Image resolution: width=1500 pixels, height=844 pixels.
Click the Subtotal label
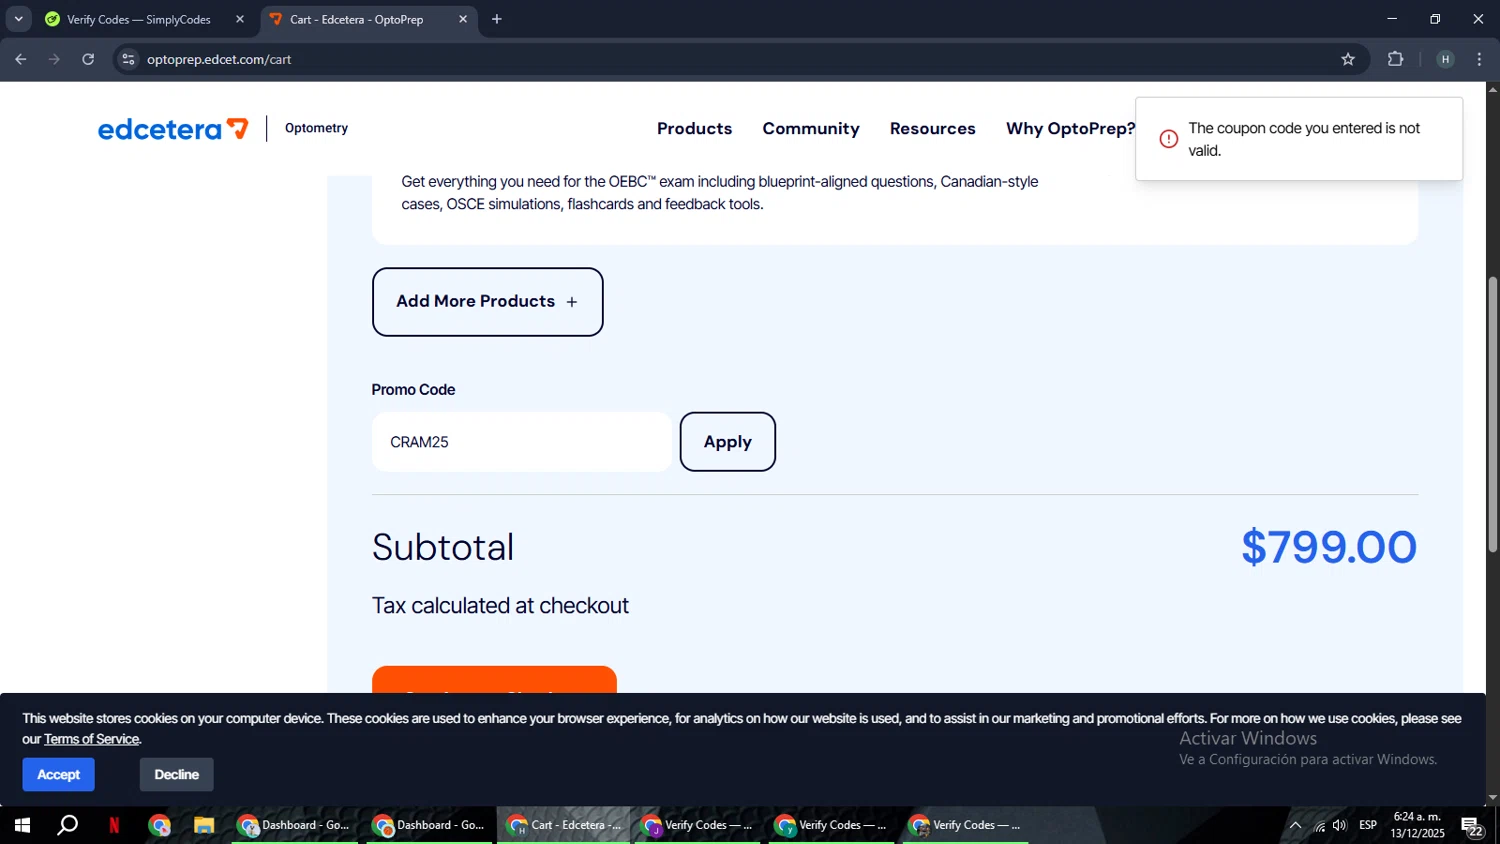click(x=443, y=547)
